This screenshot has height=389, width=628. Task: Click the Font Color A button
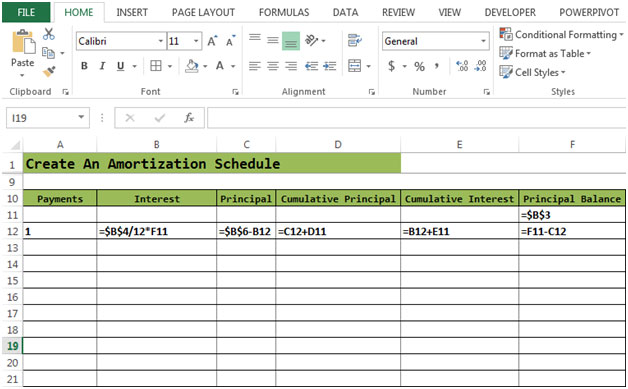[x=220, y=66]
